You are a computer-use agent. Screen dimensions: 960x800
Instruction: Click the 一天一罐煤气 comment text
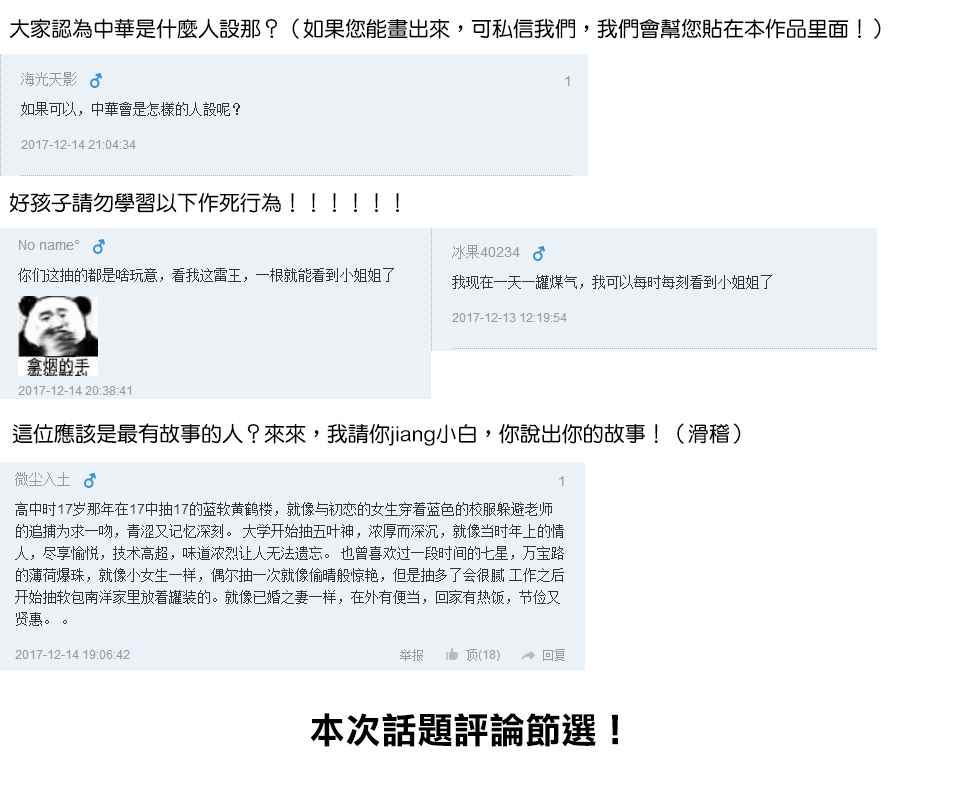pos(612,282)
